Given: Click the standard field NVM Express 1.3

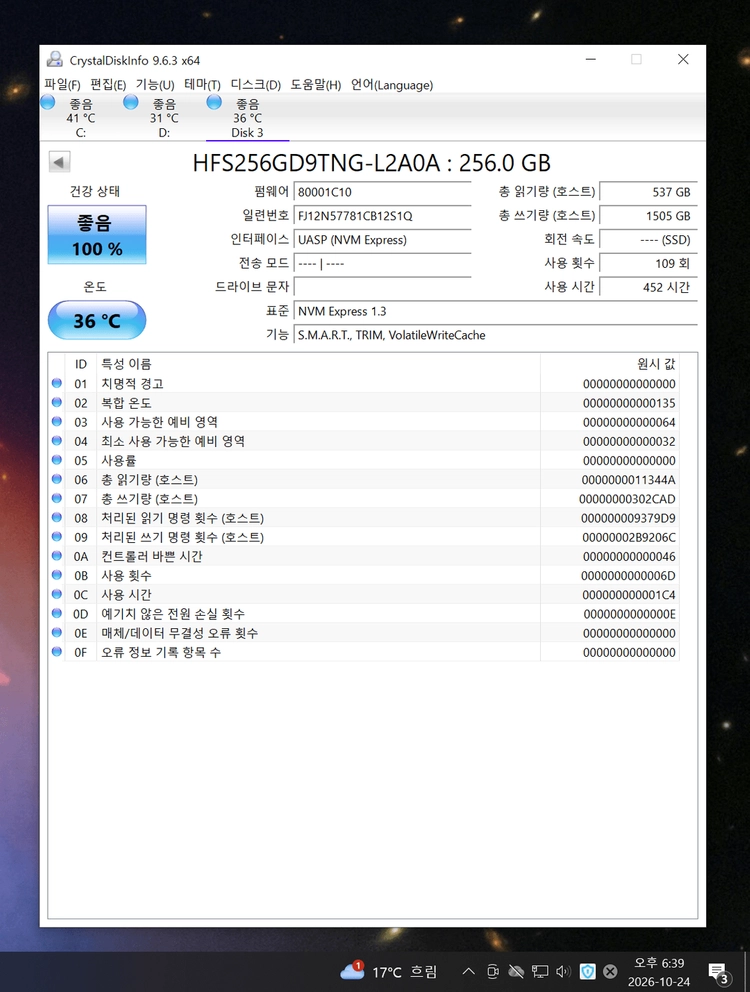Looking at the screenshot, I should [x=496, y=311].
